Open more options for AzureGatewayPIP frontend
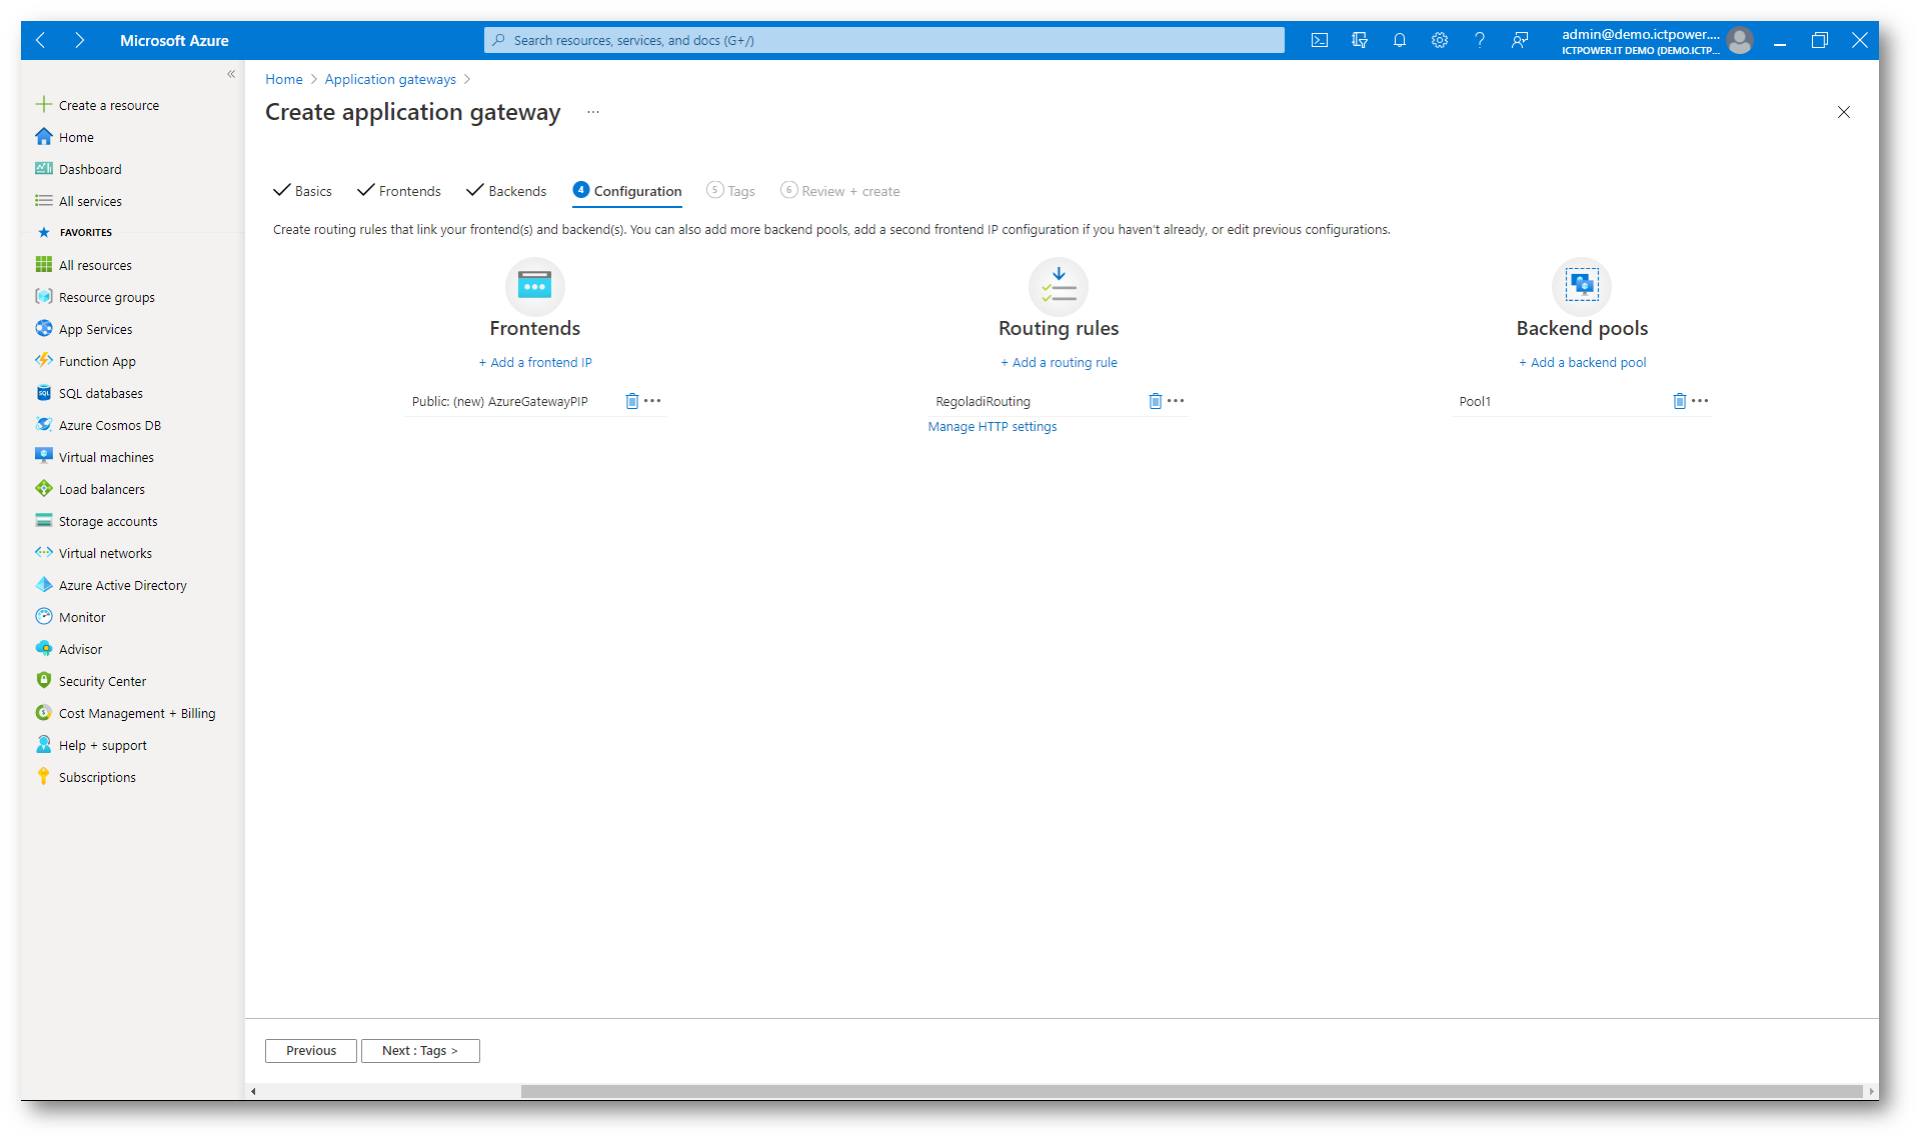Screen dimensions: 1921x1143 [x=653, y=401]
